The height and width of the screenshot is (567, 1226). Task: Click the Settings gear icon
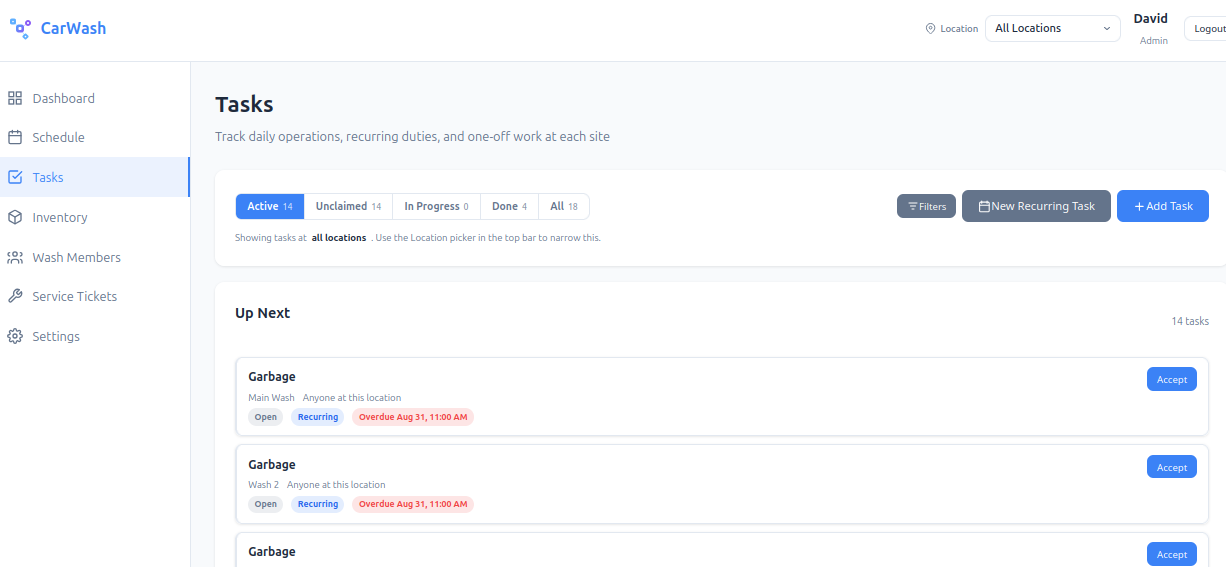[15, 336]
